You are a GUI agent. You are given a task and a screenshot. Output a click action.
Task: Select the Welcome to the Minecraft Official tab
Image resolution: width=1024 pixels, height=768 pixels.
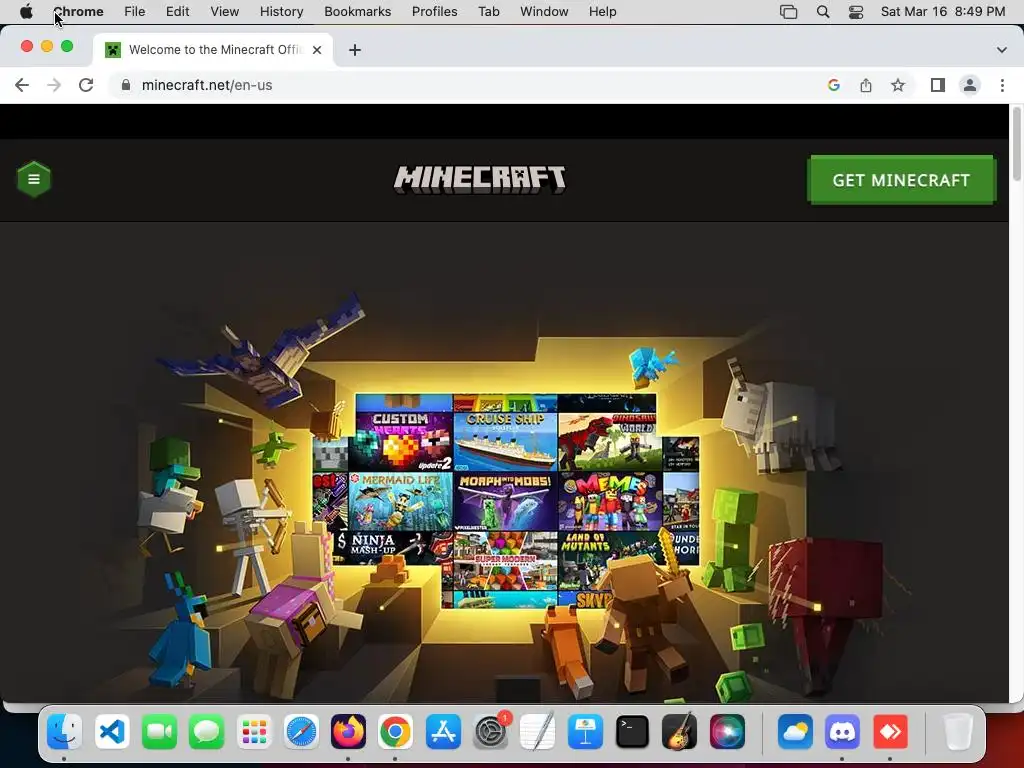212,50
